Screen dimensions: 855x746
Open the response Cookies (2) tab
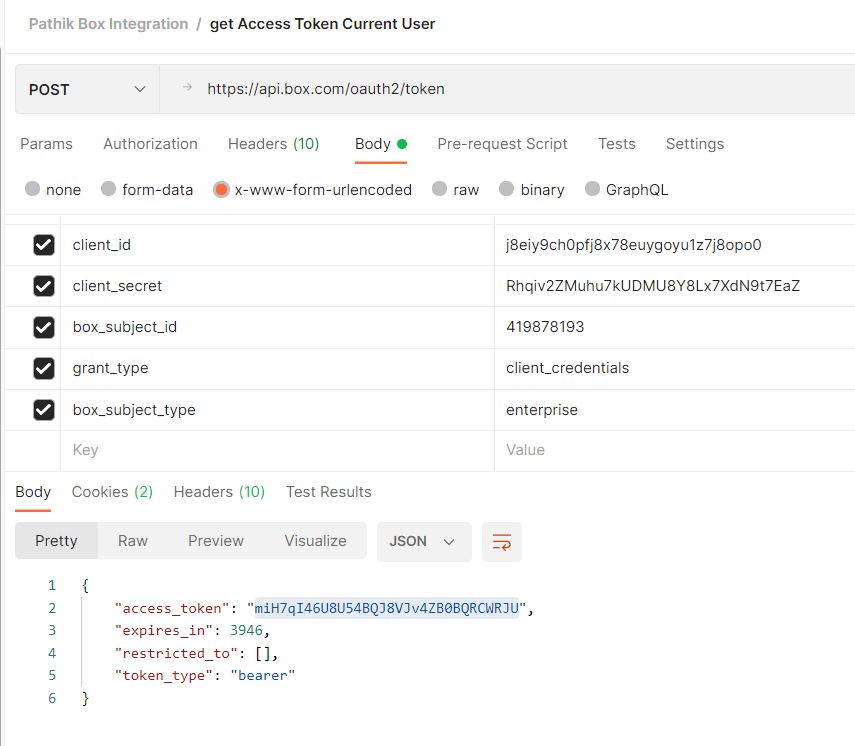(112, 492)
